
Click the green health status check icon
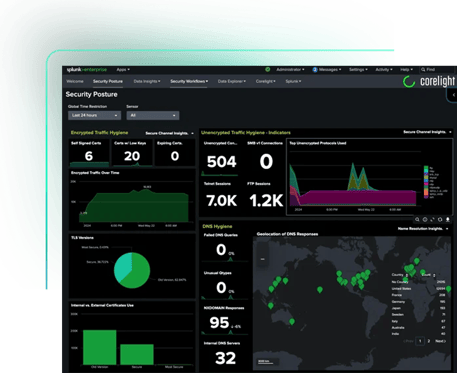pos(267,69)
